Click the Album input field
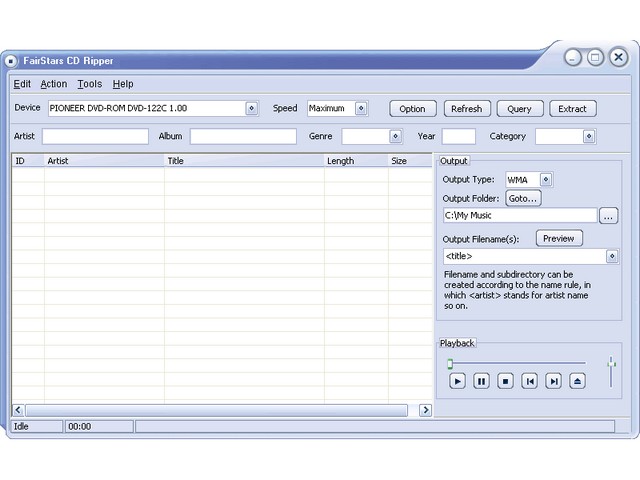 (243, 136)
